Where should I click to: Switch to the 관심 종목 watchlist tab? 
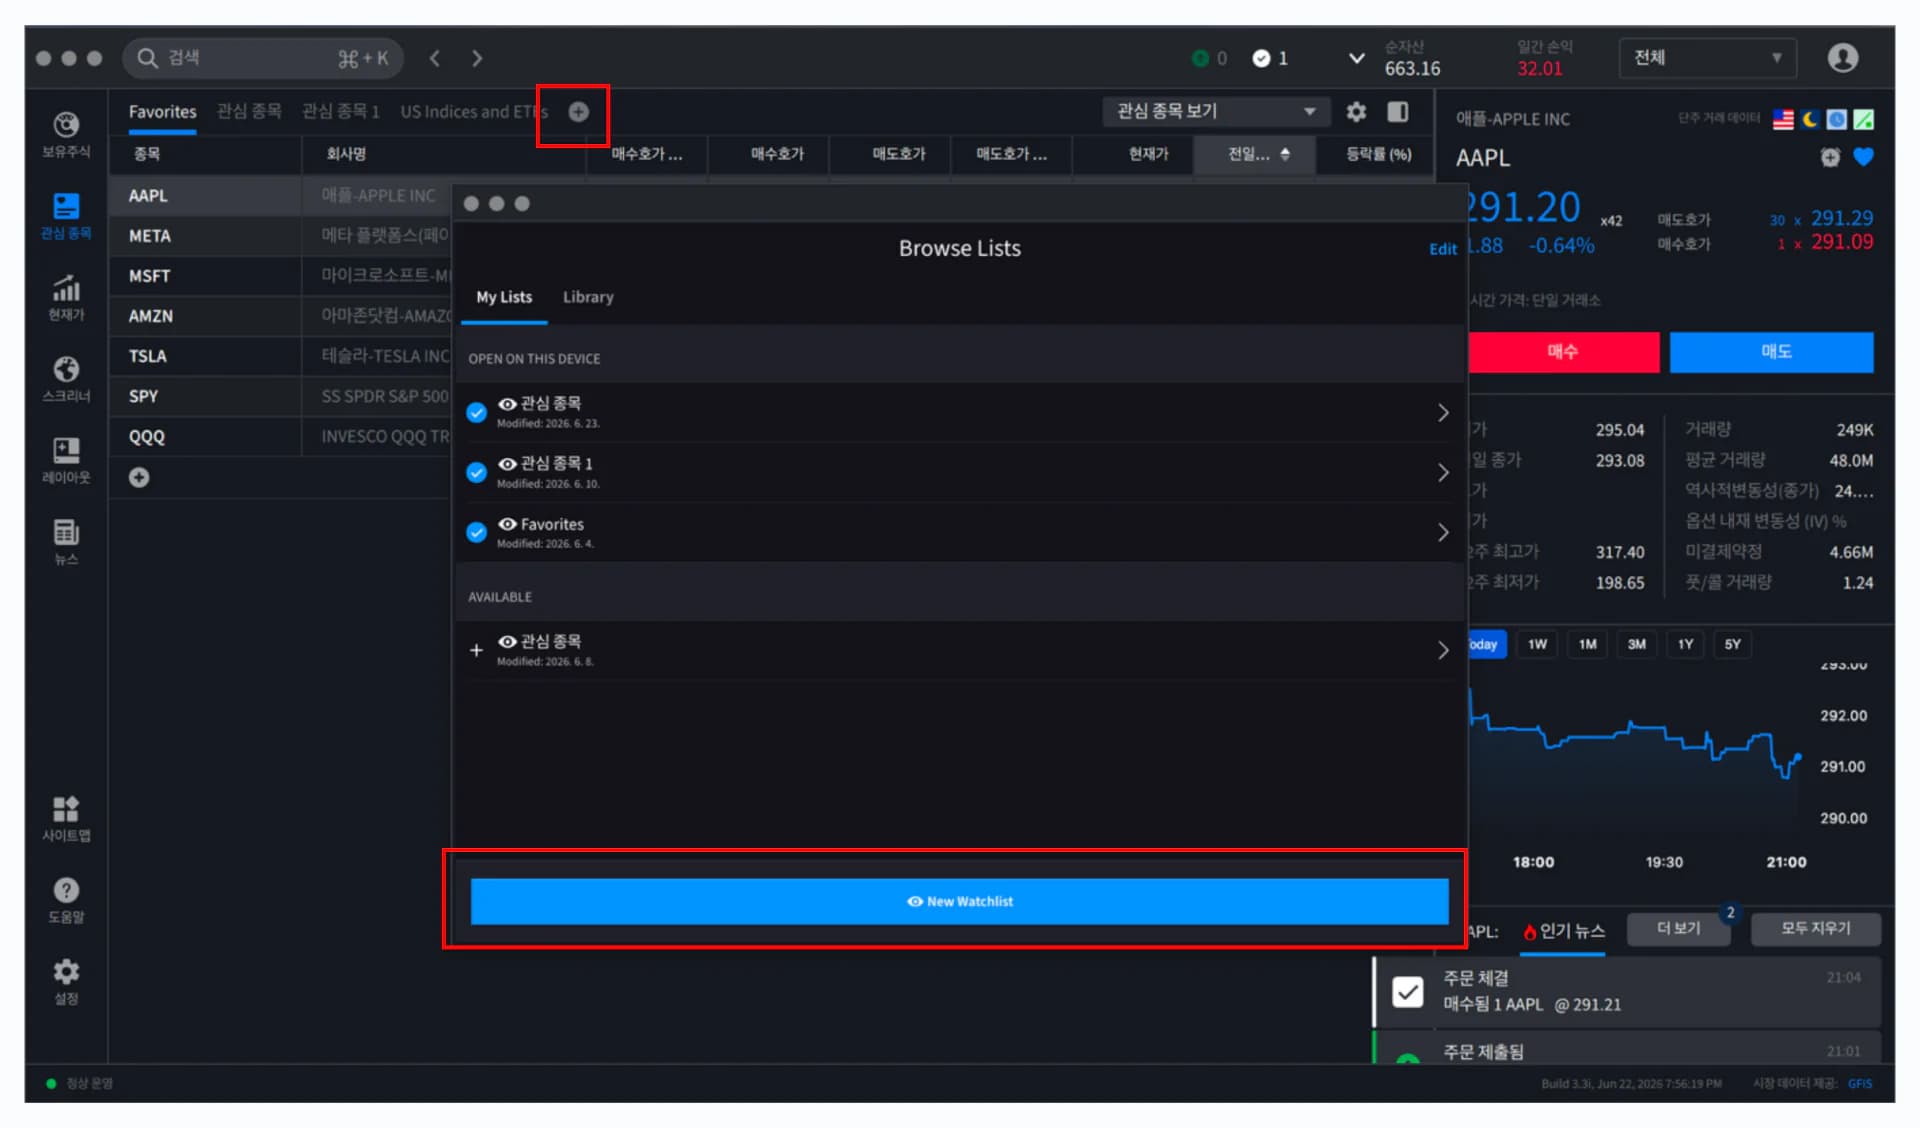coord(249,112)
